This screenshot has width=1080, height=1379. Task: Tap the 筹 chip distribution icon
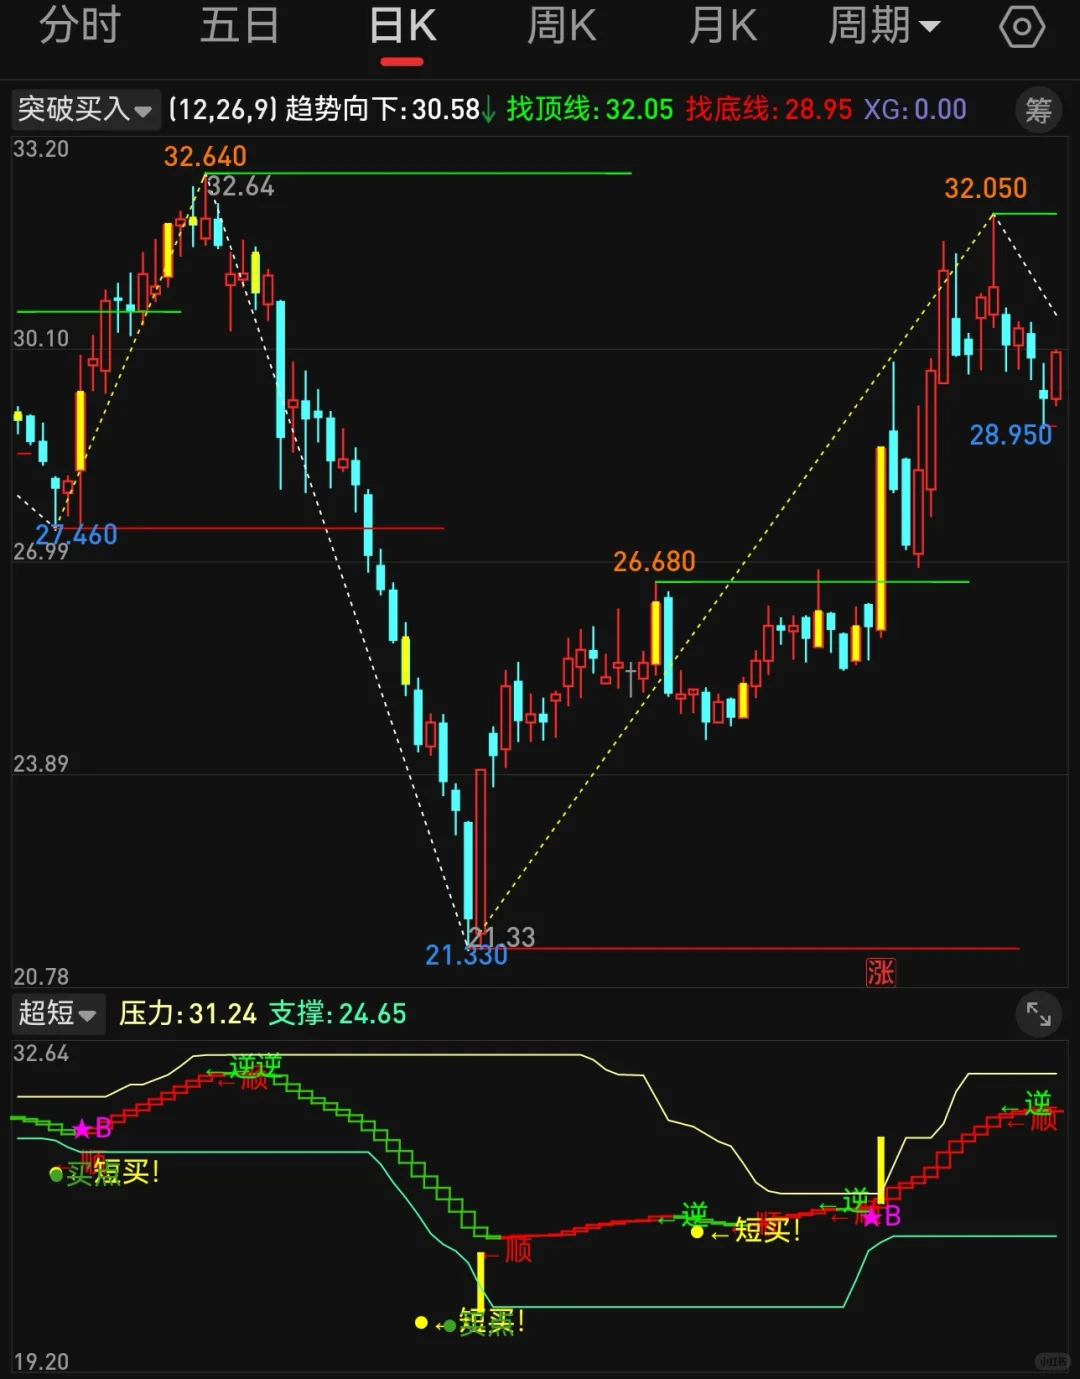(1039, 110)
